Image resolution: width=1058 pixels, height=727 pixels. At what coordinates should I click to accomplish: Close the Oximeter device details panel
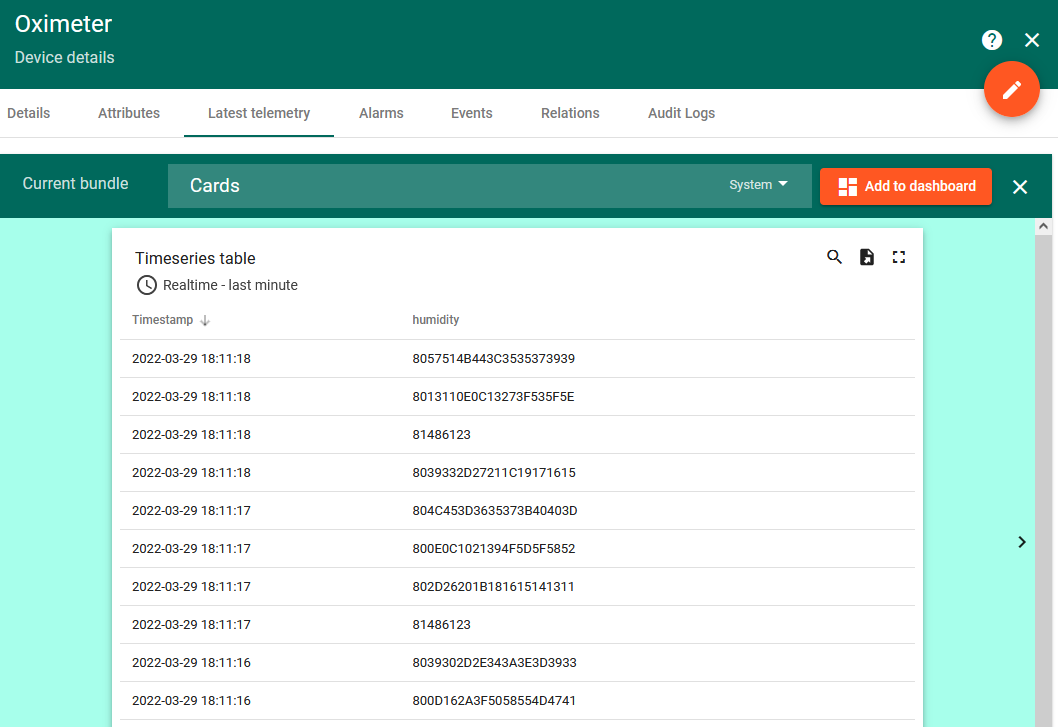coord(1032,40)
